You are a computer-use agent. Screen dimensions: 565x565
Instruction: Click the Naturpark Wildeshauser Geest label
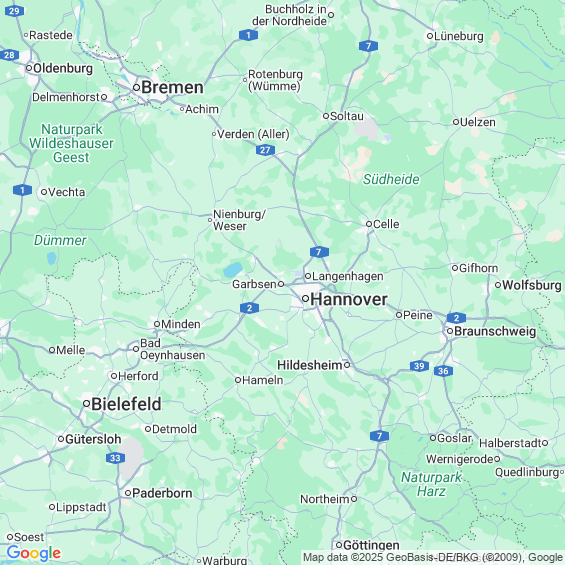71,143
